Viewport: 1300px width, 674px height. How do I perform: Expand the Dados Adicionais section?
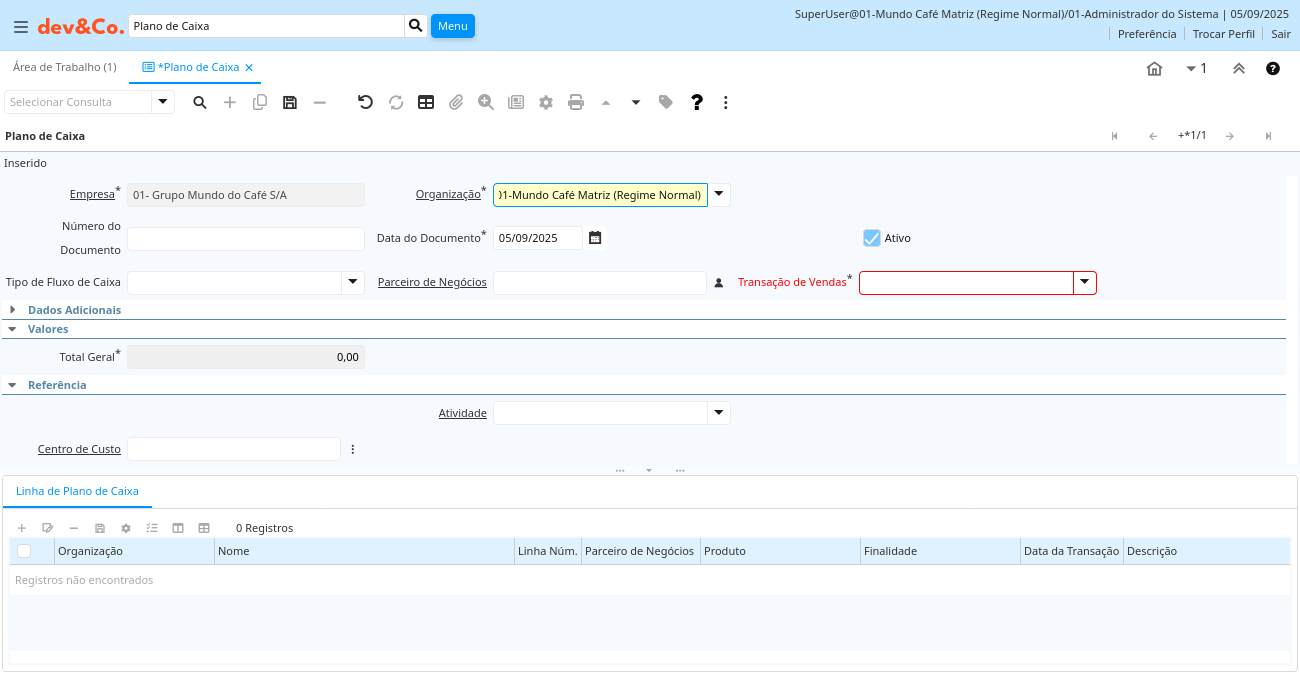pyautogui.click(x=13, y=310)
